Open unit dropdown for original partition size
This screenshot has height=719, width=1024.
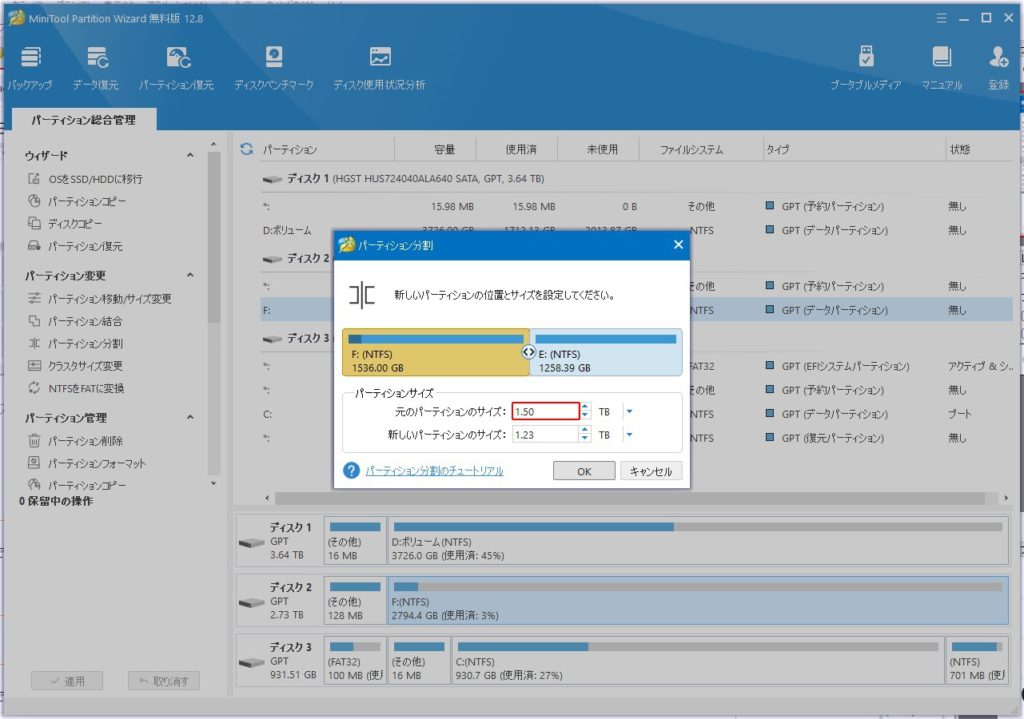coord(629,411)
